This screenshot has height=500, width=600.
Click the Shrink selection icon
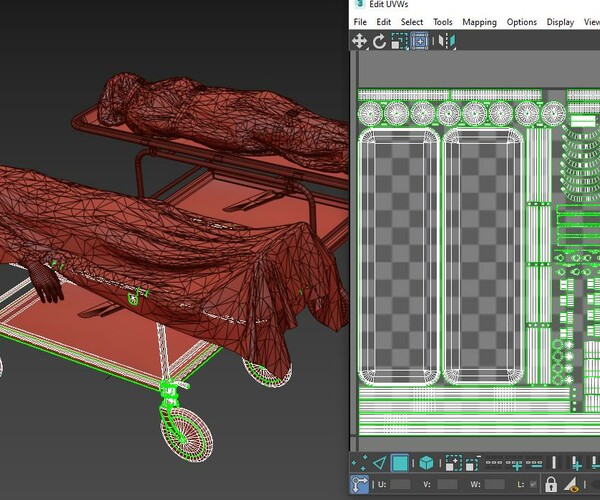pyautogui.click(x=473, y=463)
